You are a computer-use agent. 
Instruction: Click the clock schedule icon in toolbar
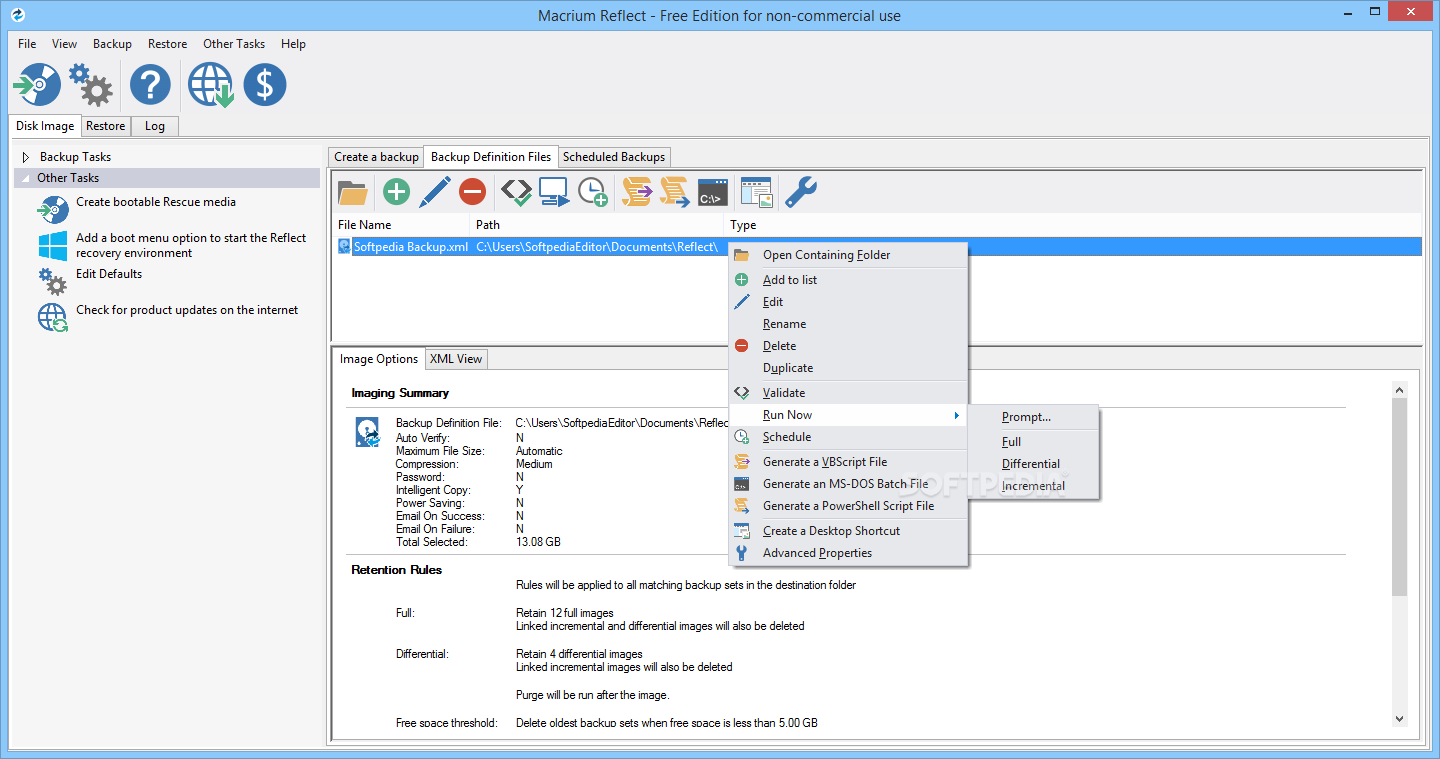click(x=593, y=191)
